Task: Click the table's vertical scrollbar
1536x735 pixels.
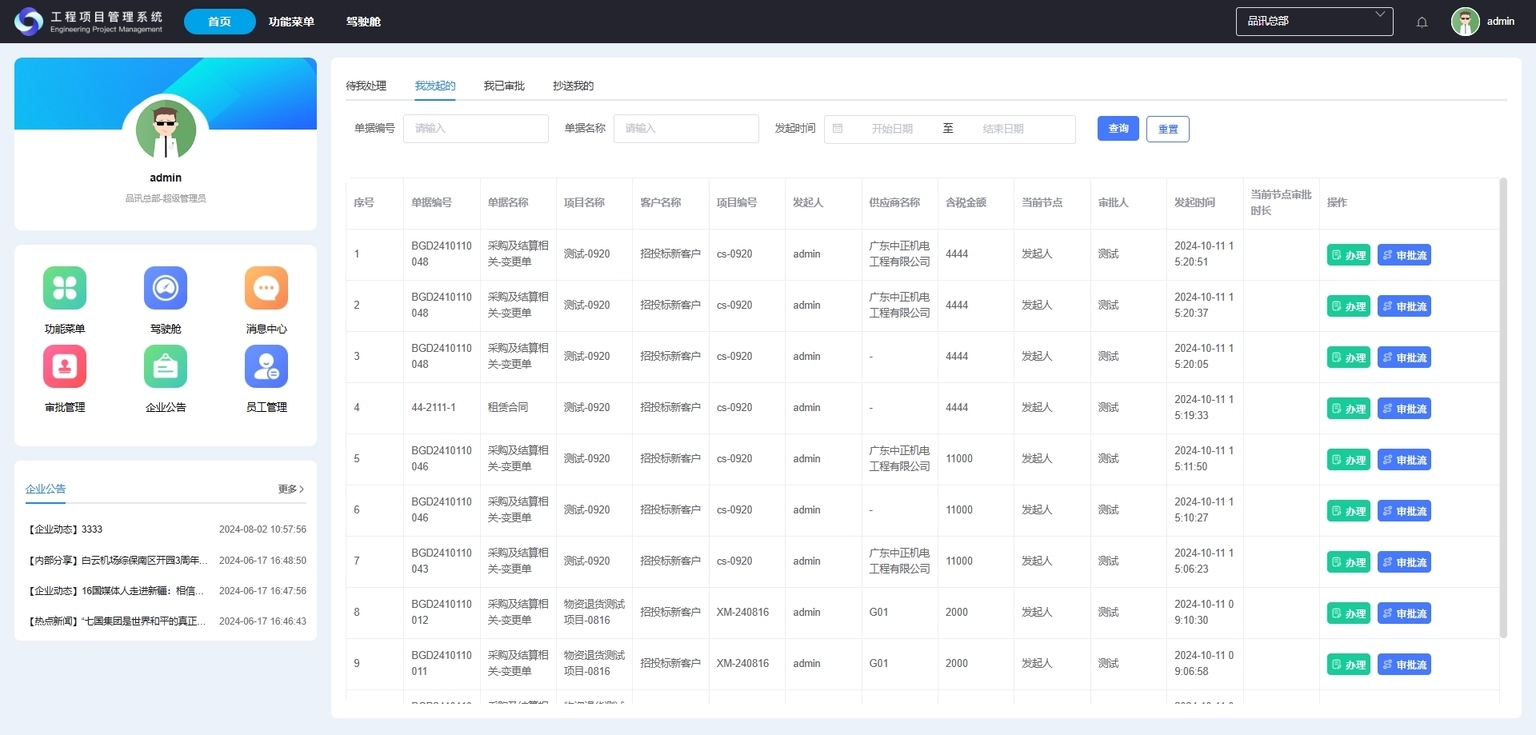Action: (1503, 400)
